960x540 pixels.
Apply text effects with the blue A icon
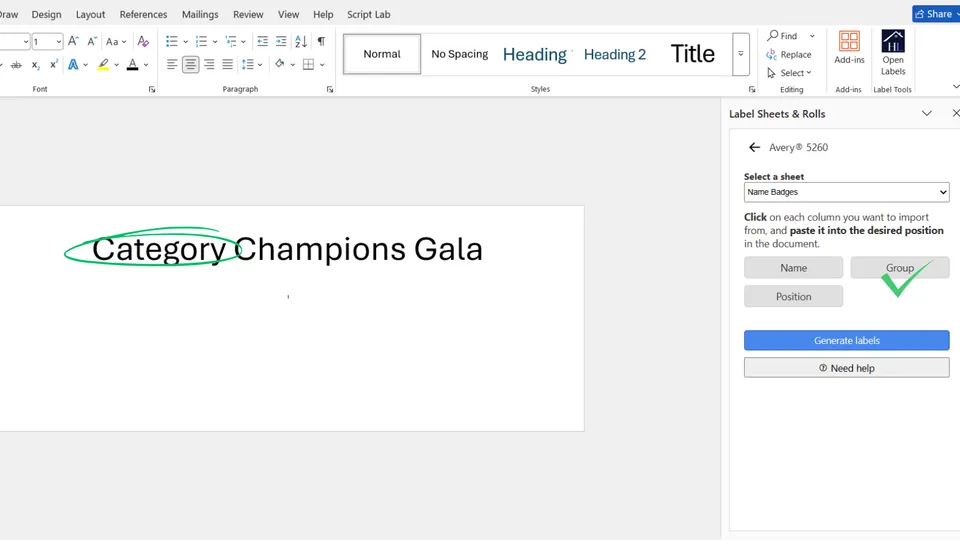pyautogui.click(x=73, y=64)
